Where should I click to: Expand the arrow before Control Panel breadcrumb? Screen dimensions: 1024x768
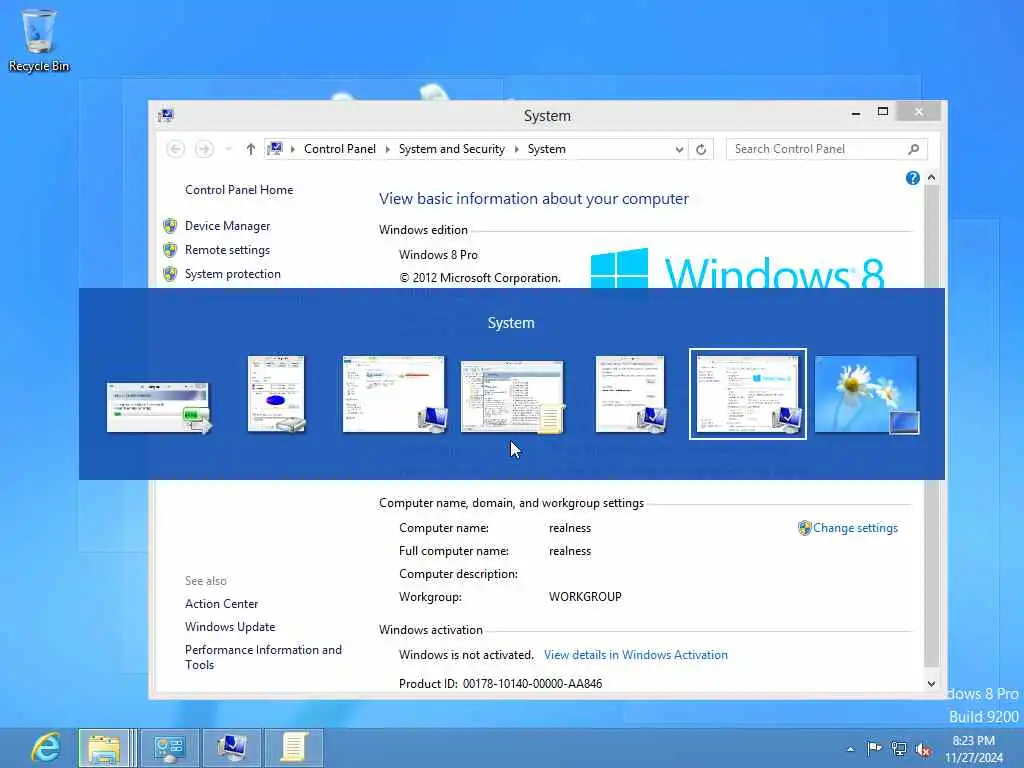[293, 150]
